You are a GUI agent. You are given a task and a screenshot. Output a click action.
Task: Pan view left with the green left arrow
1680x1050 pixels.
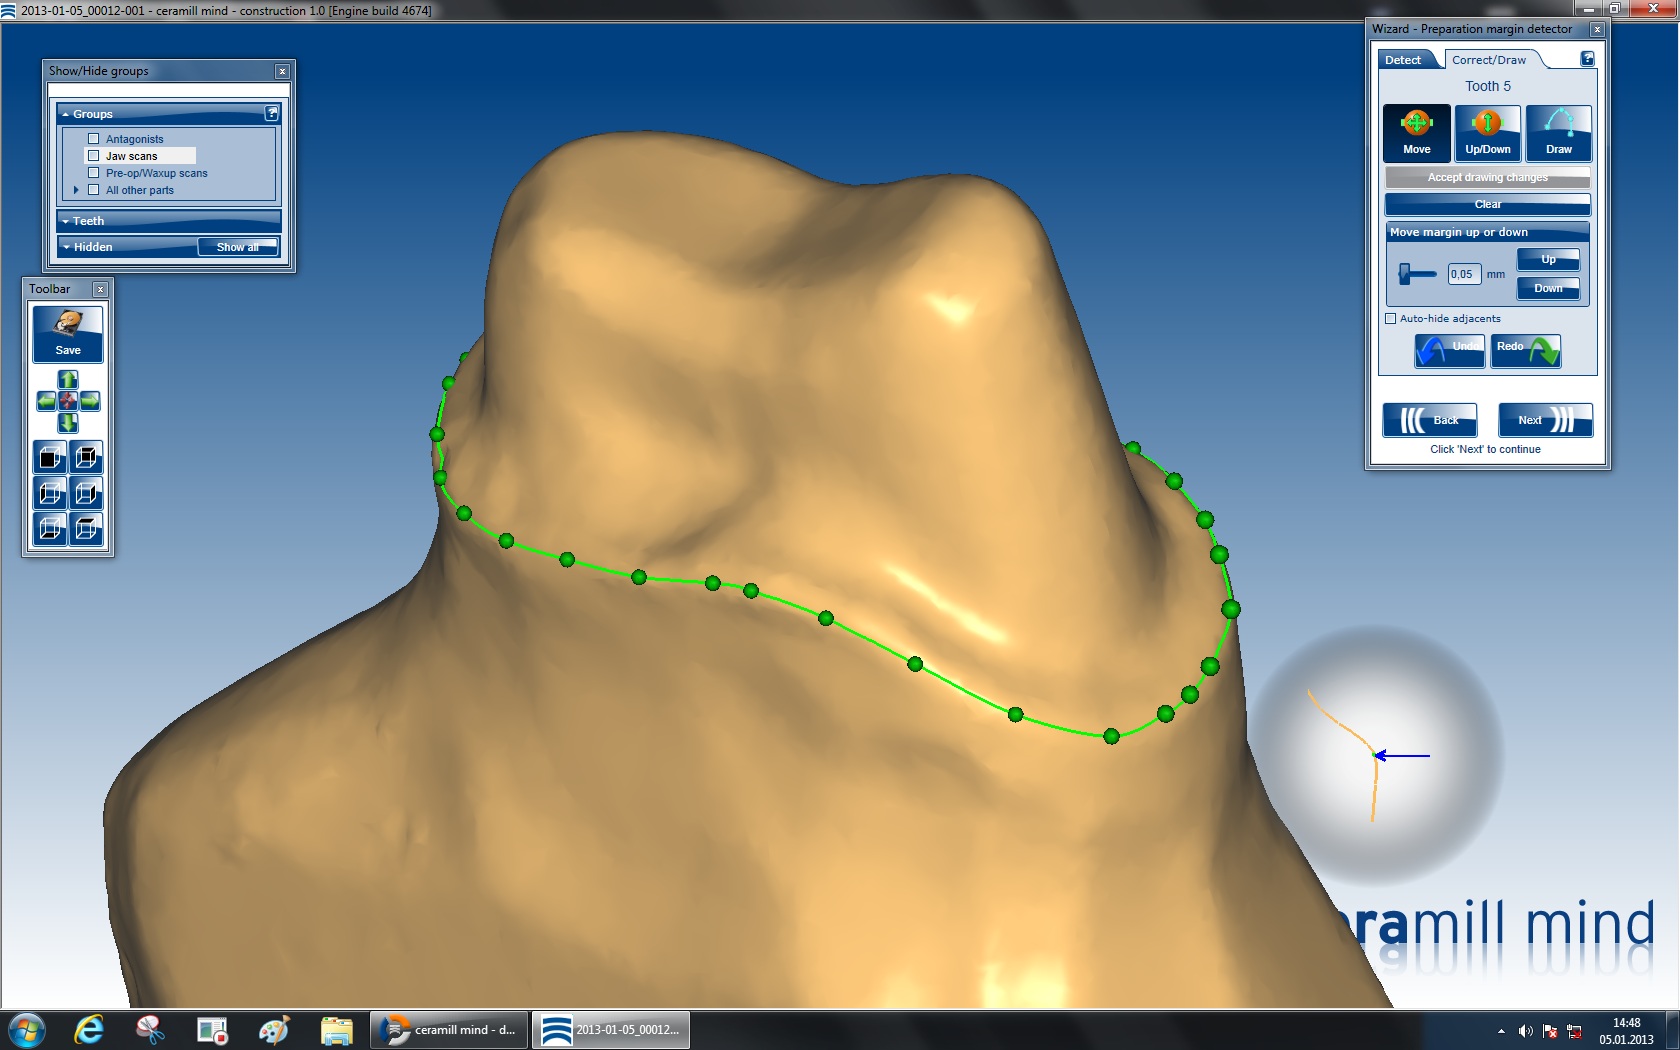pos(47,401)
